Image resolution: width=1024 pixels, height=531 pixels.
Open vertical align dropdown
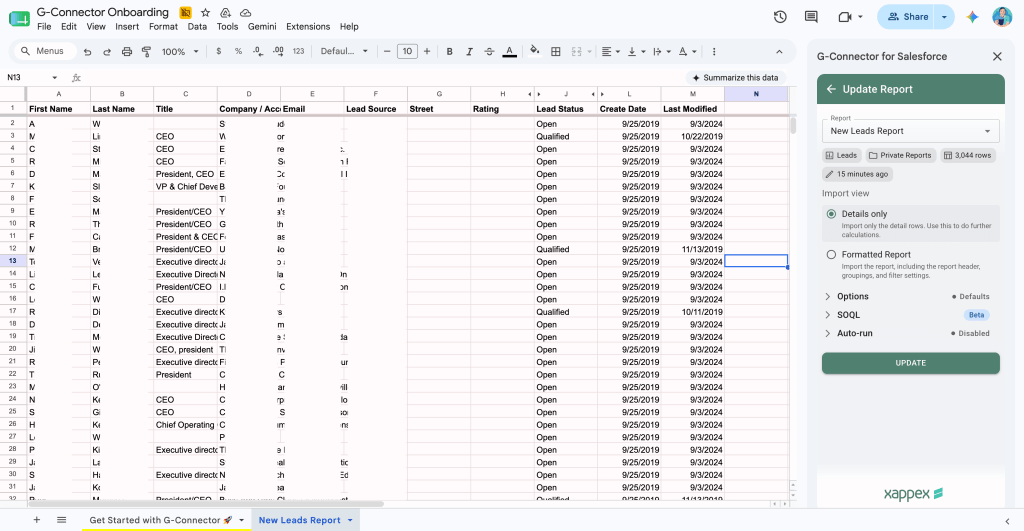pyautogui.click(x=635, y=52)
